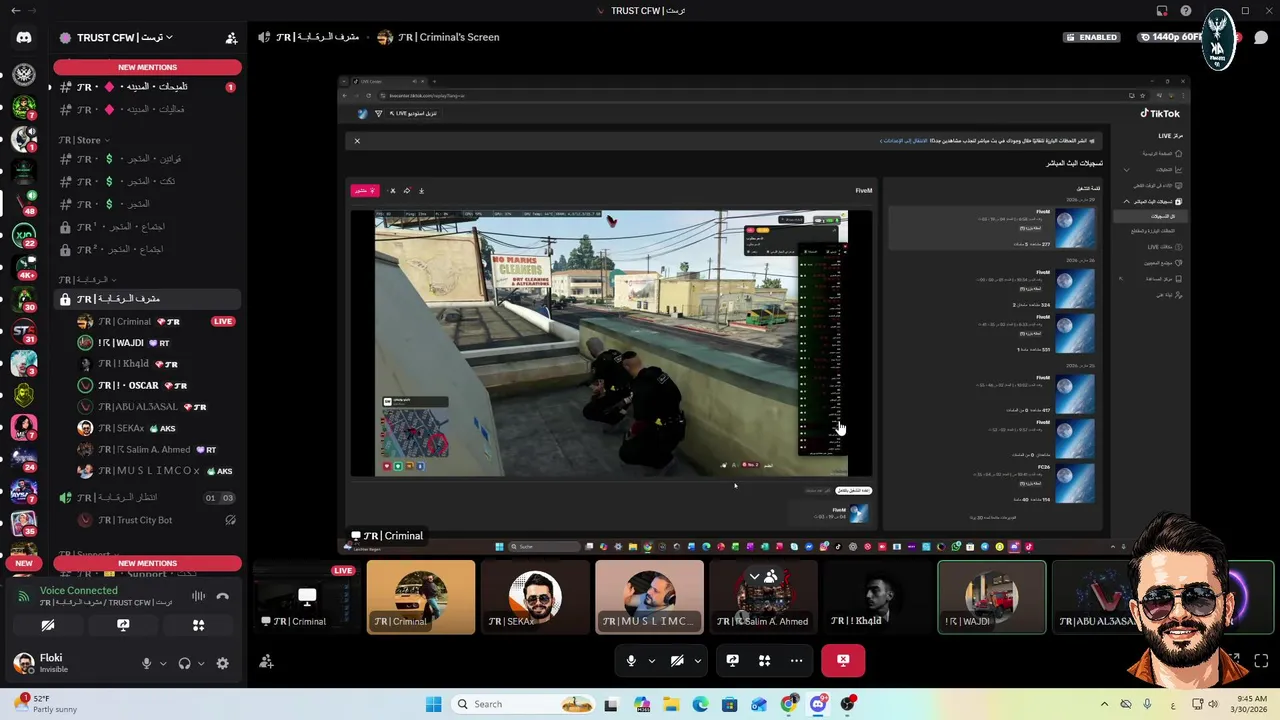
Task: Open microphone input options arrow in user panel
Action: [162, 663]
